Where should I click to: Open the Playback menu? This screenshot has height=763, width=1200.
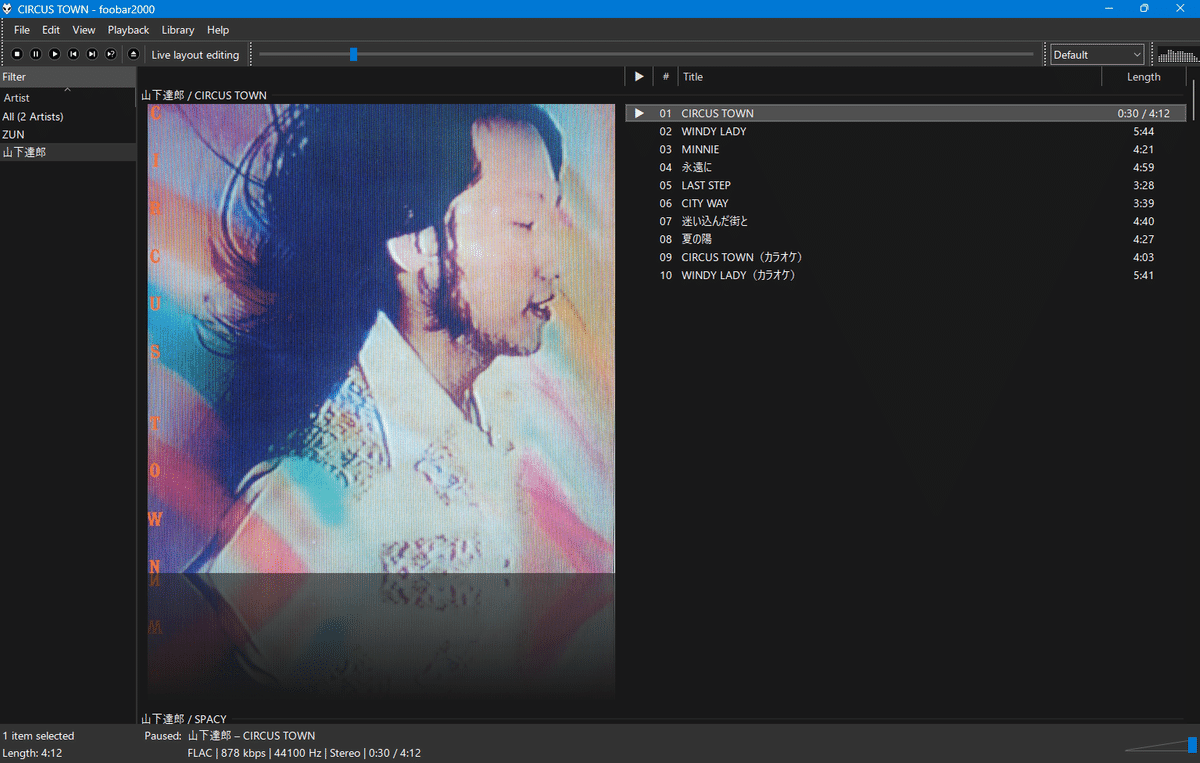128,30
